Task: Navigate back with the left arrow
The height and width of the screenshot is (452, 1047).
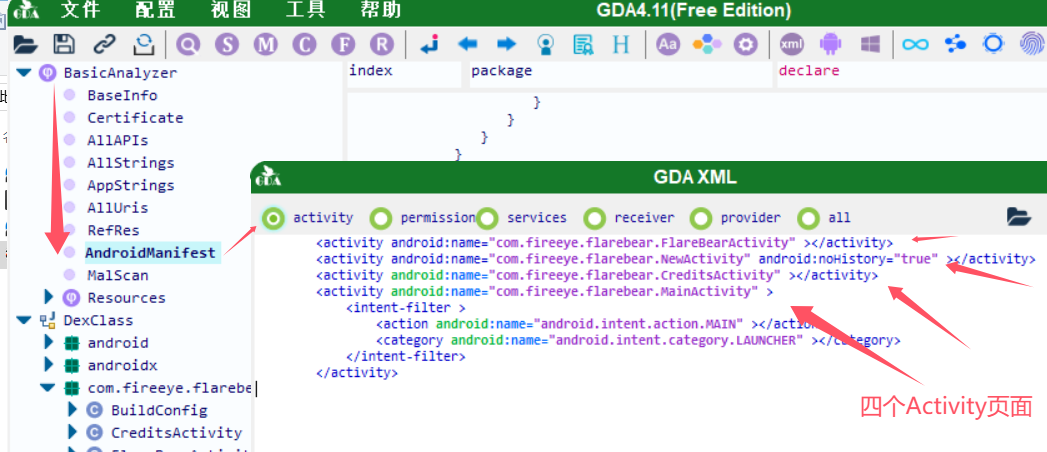Action: point(467,45)
